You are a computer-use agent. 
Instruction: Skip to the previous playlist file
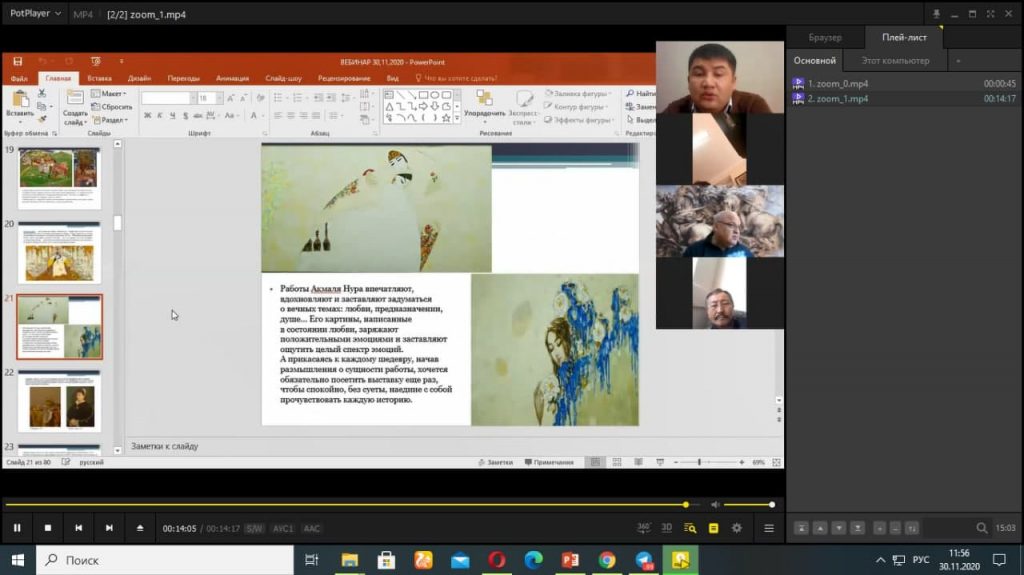pos(78,528)
